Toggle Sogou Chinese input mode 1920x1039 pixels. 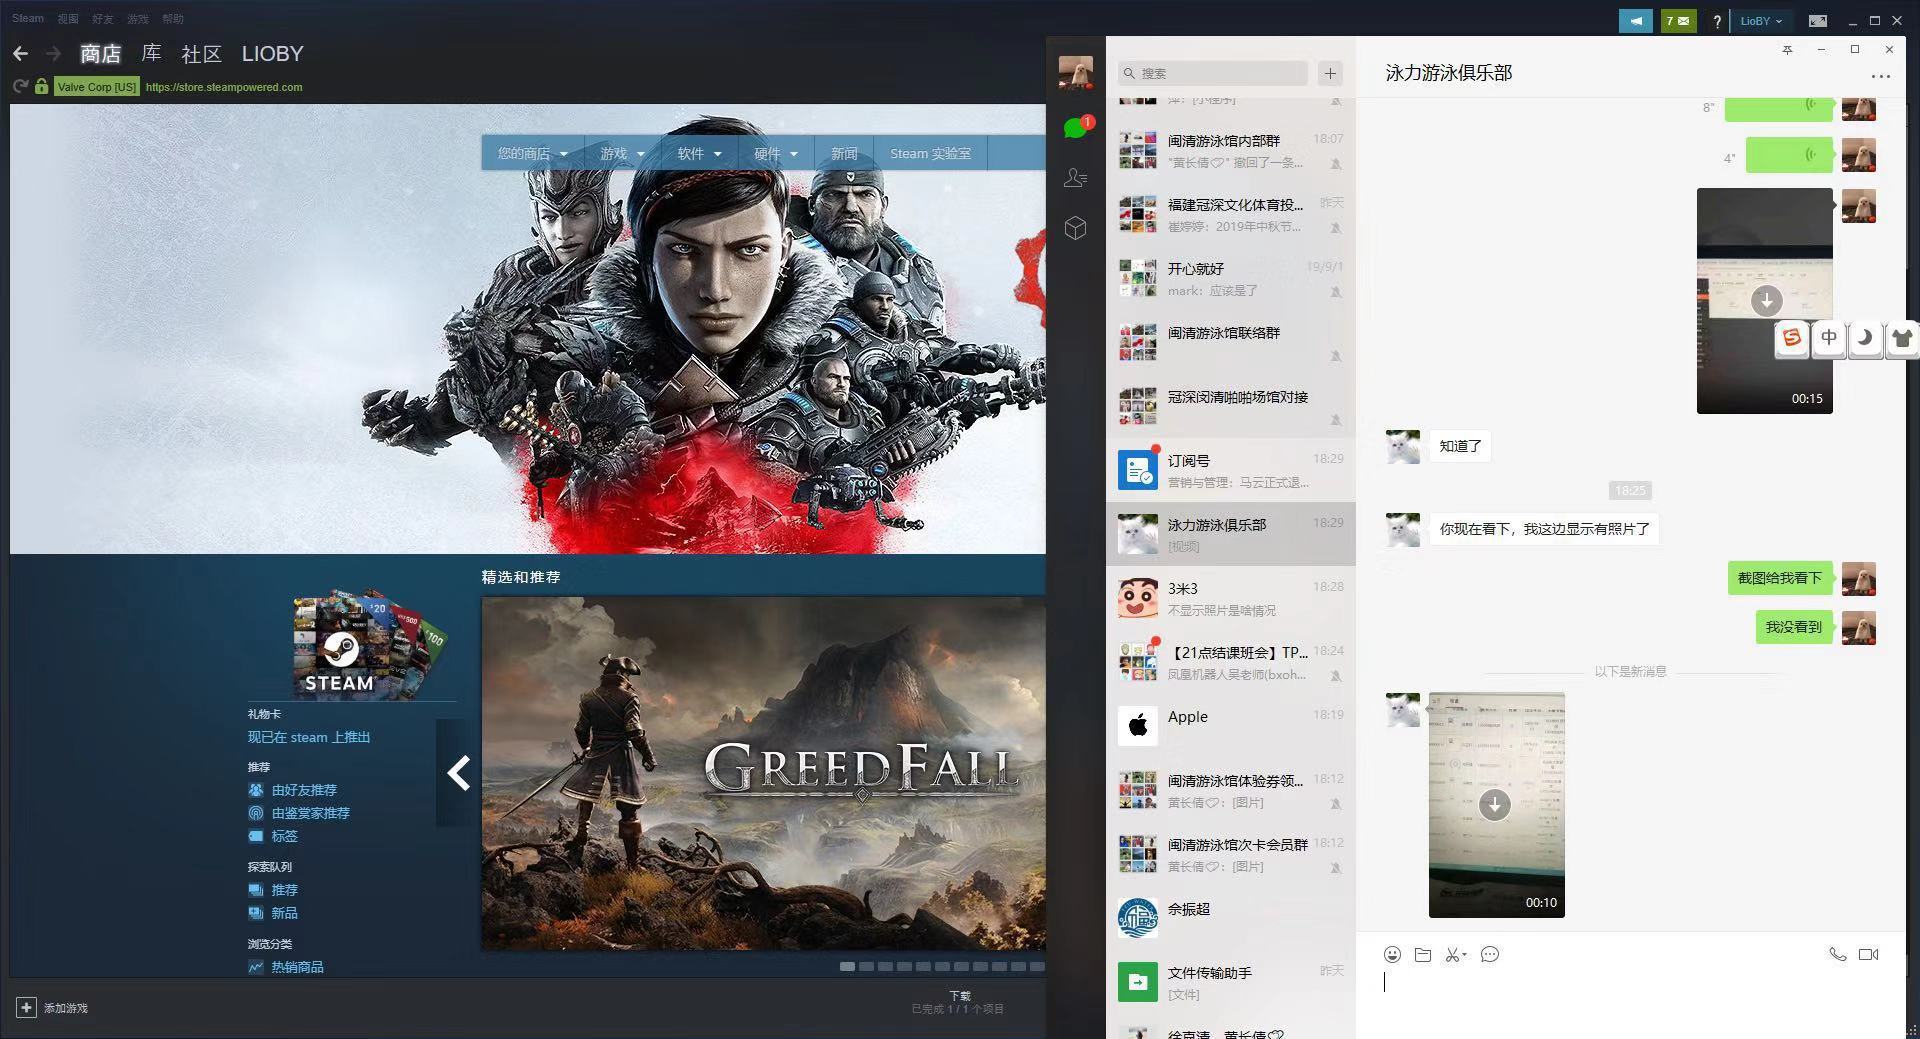pyautogui.click(x=1829, y=337)
